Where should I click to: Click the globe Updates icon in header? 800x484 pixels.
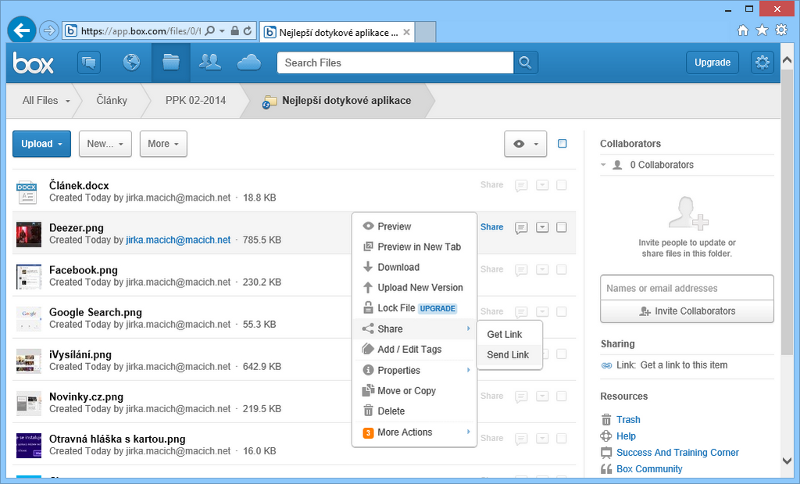click(x=131, y=63)
